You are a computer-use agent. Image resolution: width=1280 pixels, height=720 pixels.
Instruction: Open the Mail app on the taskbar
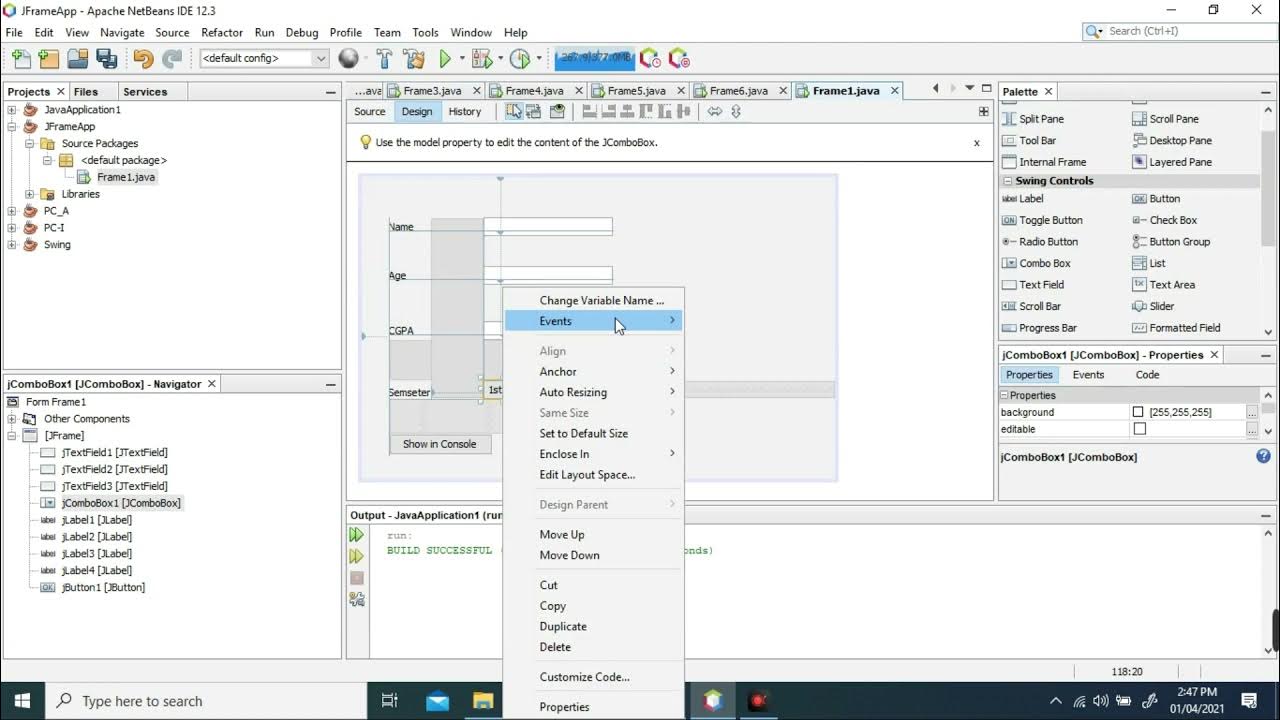[x=437, y=700]
